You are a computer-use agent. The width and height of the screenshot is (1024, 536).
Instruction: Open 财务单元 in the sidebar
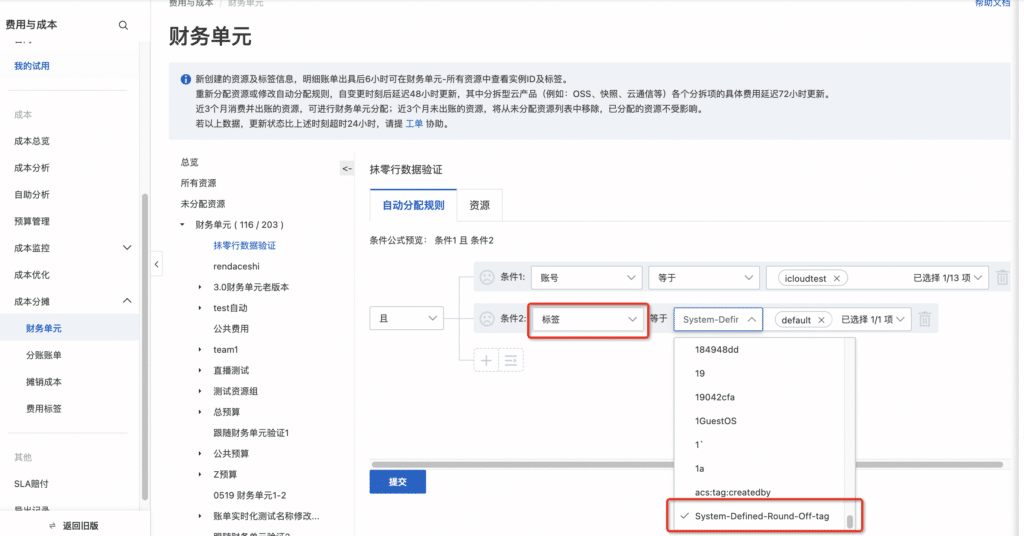[x=44, y=328]
